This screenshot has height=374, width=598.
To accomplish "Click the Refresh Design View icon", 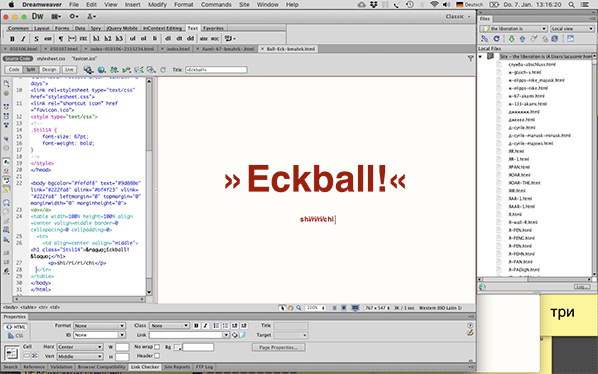I will coord(163,70).
